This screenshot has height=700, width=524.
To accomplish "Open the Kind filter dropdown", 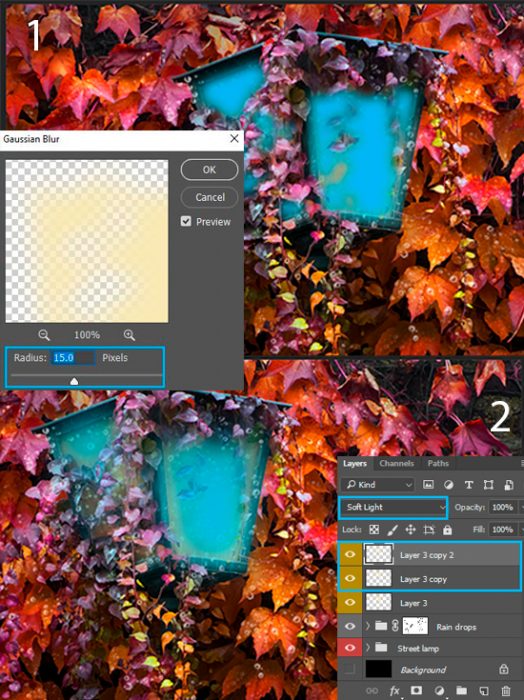I will pyautogui.click(x=379, y=485).
